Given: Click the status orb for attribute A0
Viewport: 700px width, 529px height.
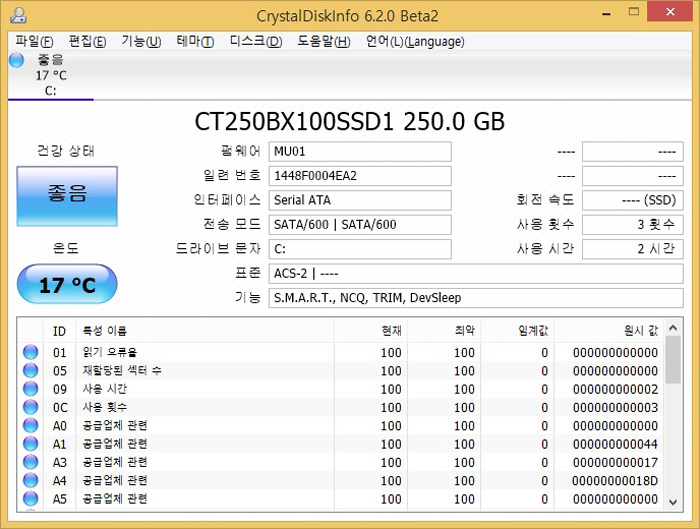Looking at the screenshot, I should [30, 425].
